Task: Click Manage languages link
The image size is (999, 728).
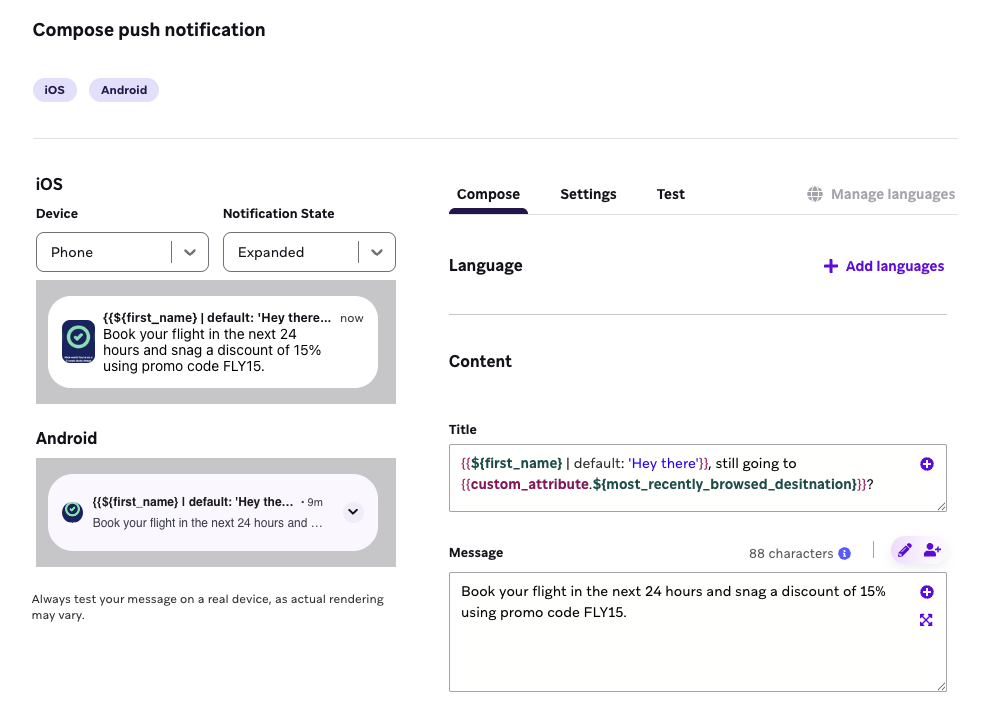Action: point(881,194)
